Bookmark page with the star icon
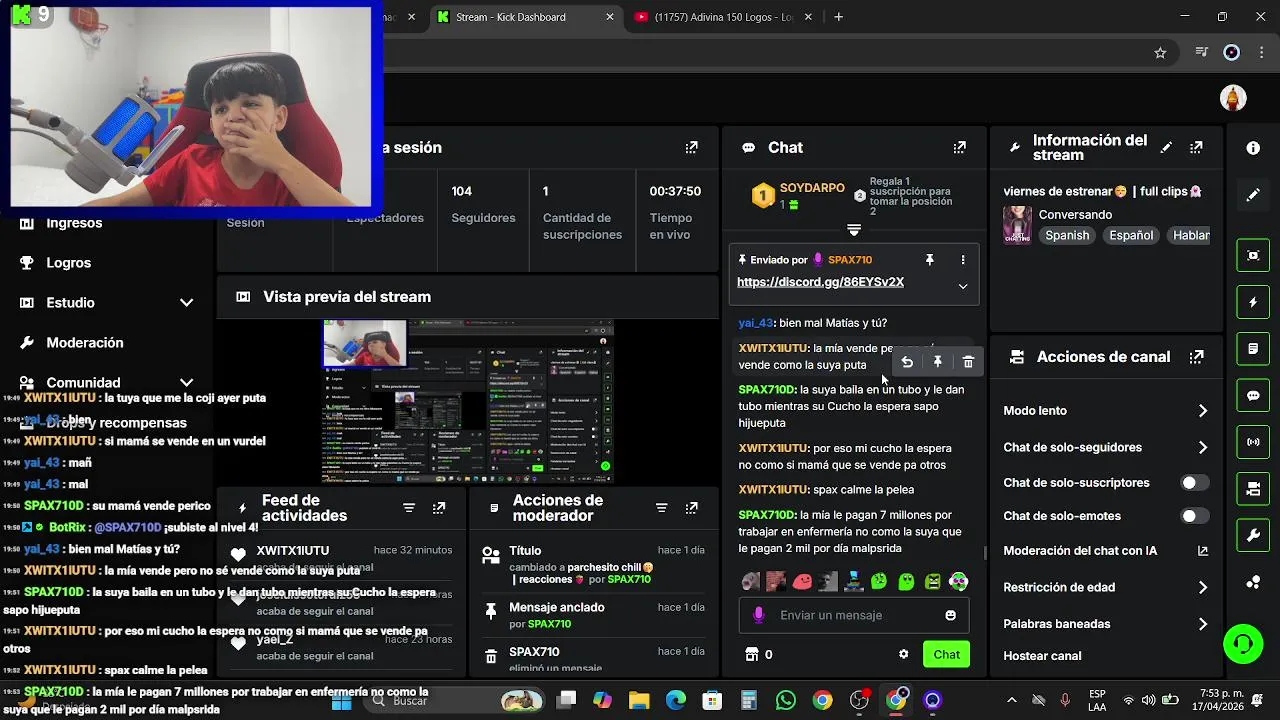The width and height of the screenshot is (1280, 720). click(x=1160, y=53)
